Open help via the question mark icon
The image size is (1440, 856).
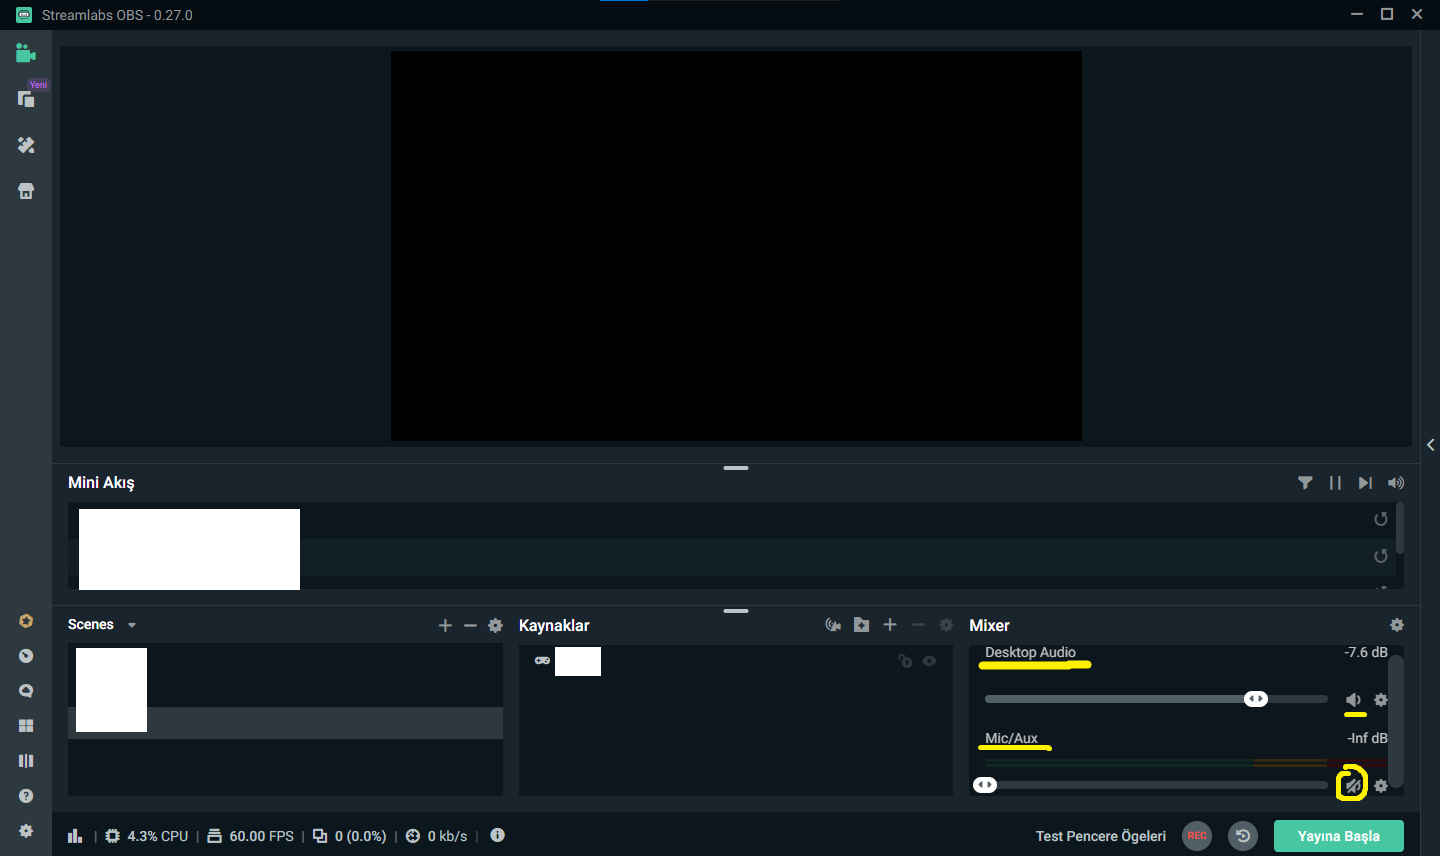25,795
